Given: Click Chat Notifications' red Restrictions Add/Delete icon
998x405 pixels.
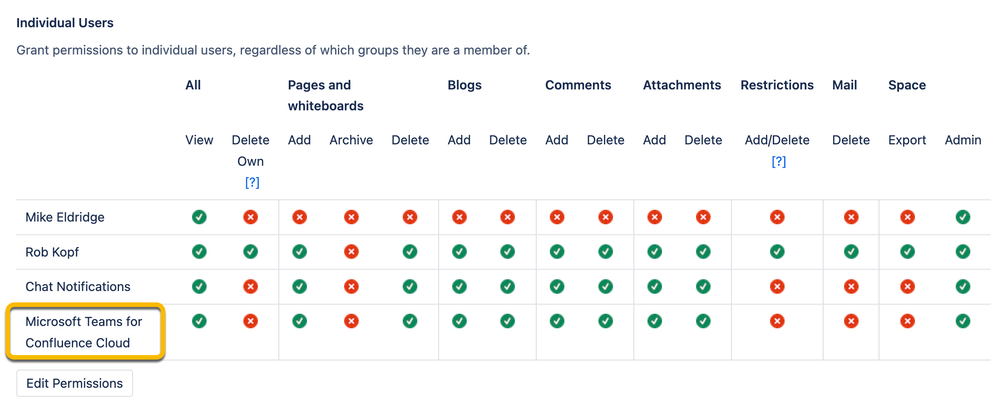Looking at the screenshot, I should (x=777, y=287).
